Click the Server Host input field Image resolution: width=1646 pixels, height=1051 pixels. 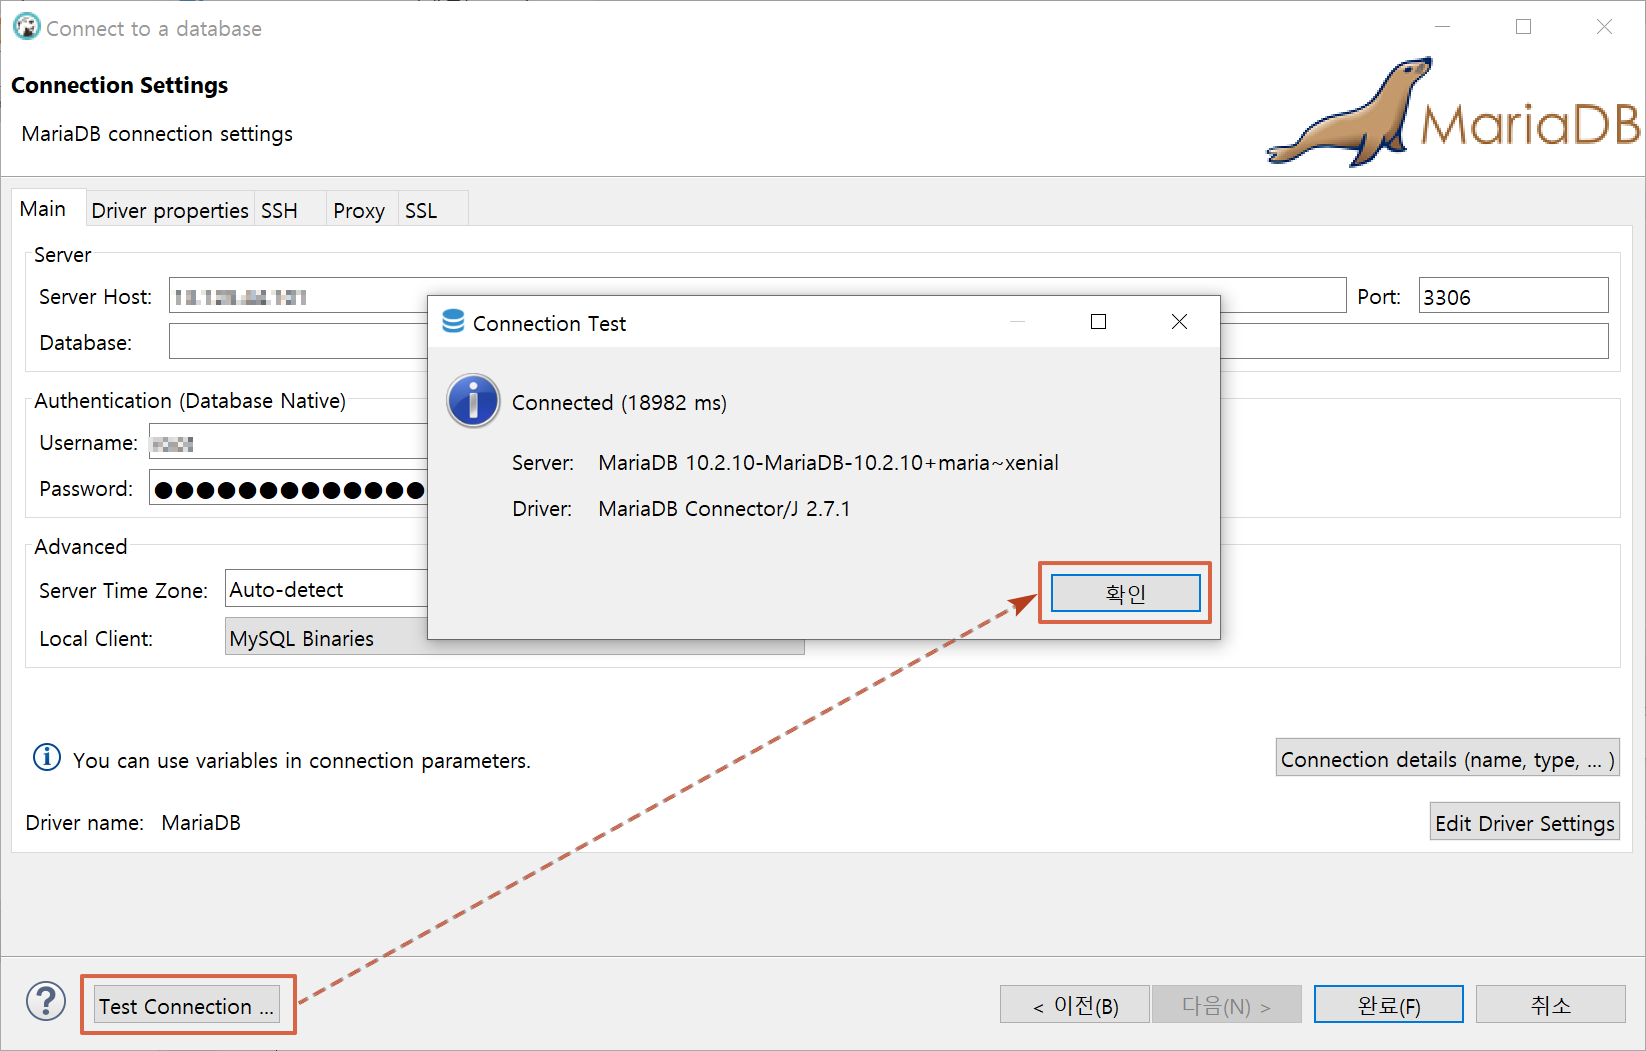coord(757,296)
